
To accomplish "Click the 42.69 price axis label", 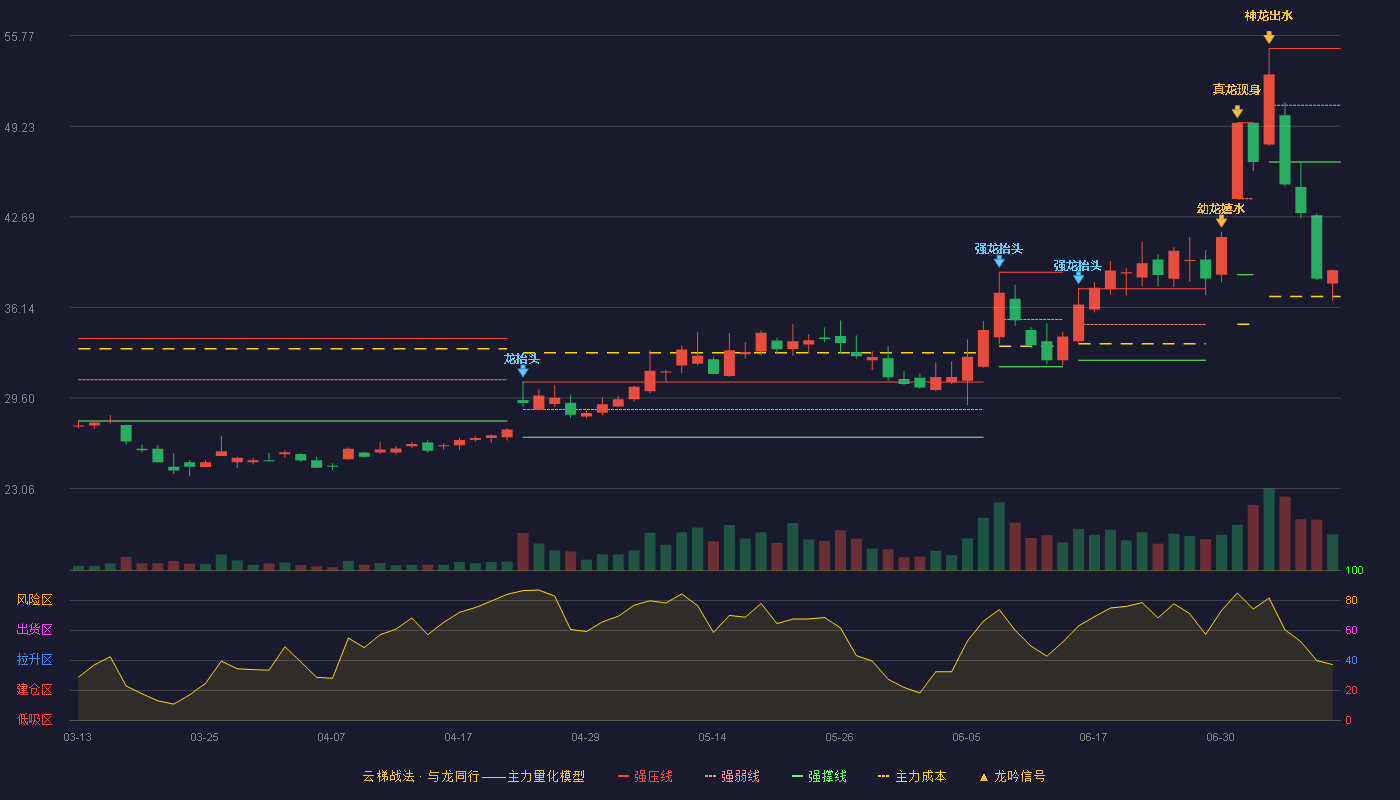I will [x=19, y=217].
